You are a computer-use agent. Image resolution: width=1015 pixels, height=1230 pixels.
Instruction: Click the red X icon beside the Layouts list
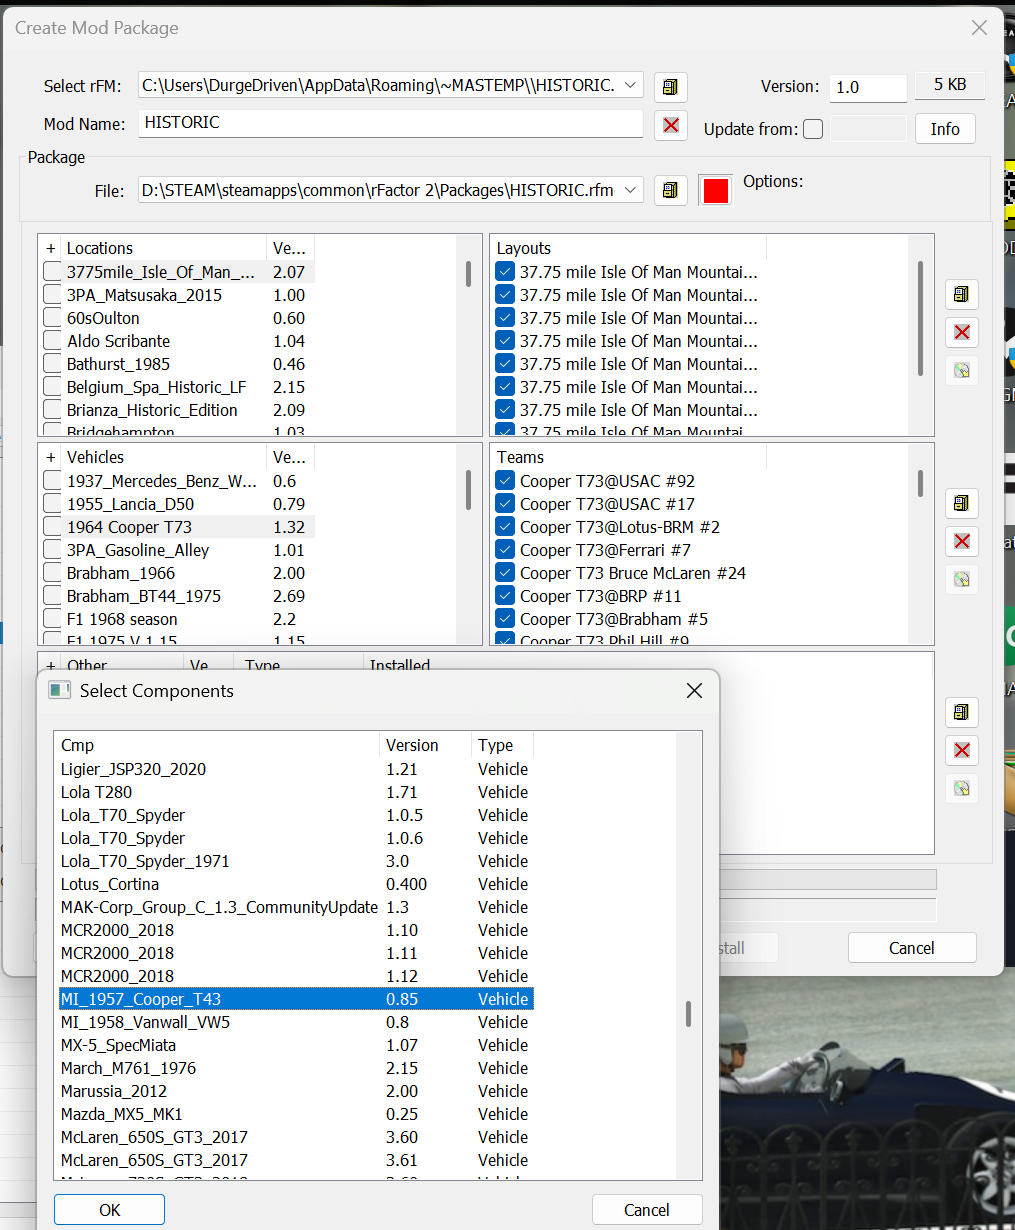coord(961,332)
